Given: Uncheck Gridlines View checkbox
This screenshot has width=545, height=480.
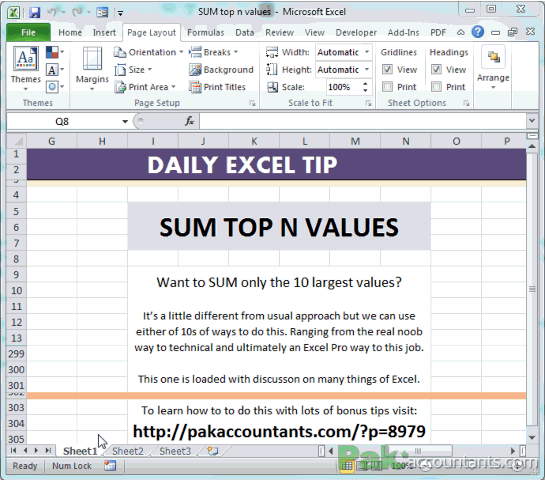Looking at the screenshot, I should 387,70.
